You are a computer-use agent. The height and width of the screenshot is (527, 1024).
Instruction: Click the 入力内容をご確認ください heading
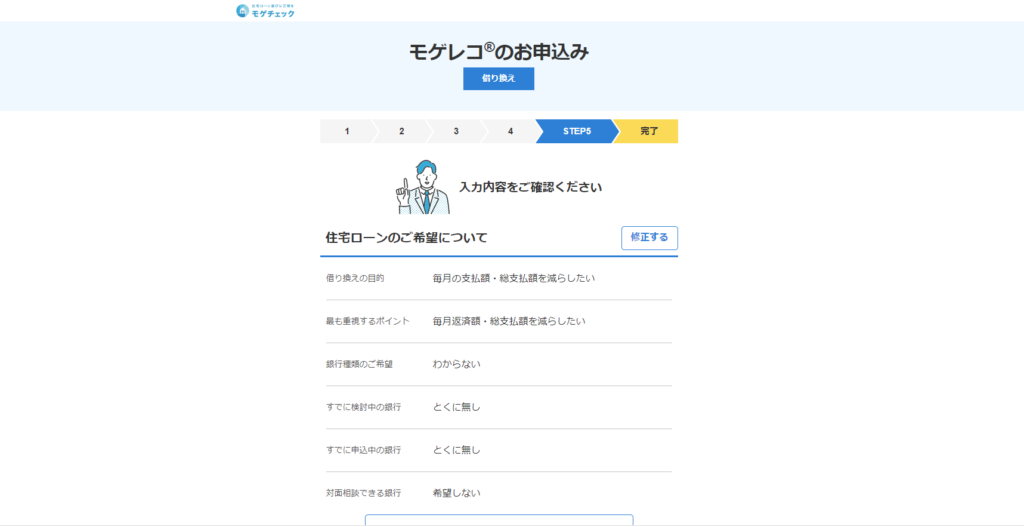tap(530, 187)
